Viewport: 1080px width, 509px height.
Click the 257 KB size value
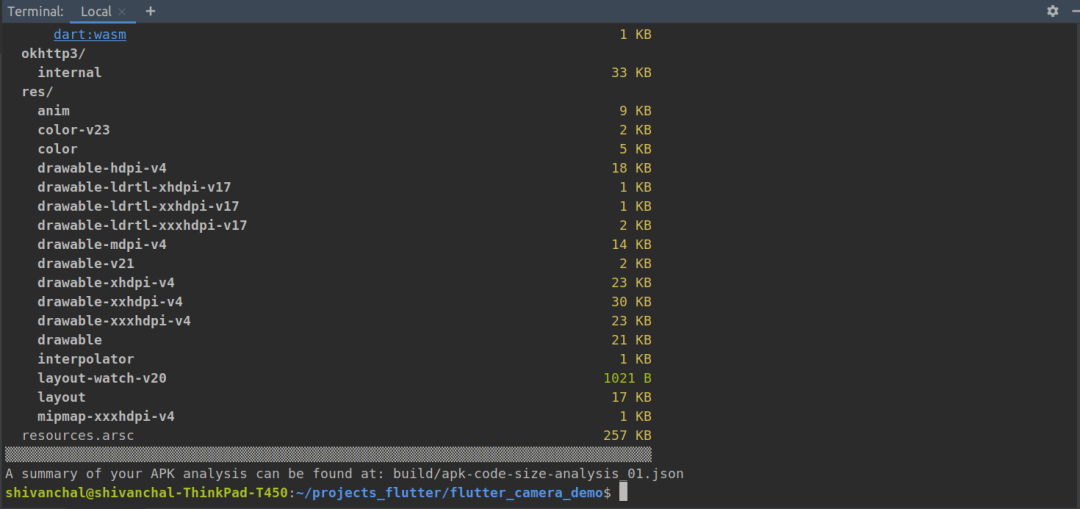pyautogui.click(x=627, y=436)
